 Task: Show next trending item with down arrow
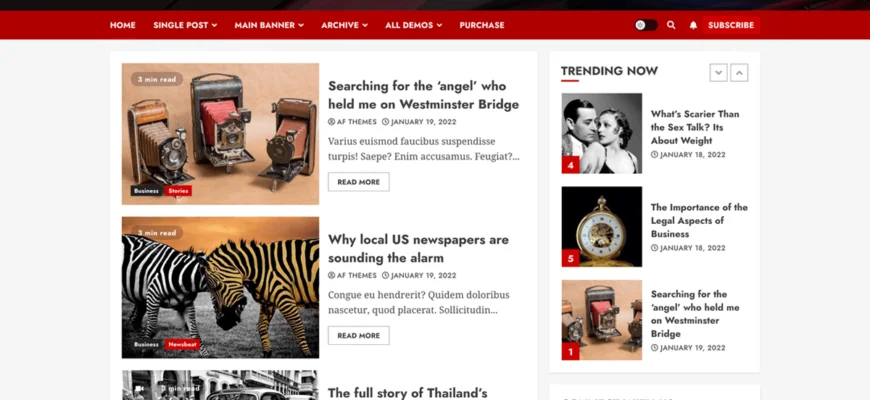(719, 73)
